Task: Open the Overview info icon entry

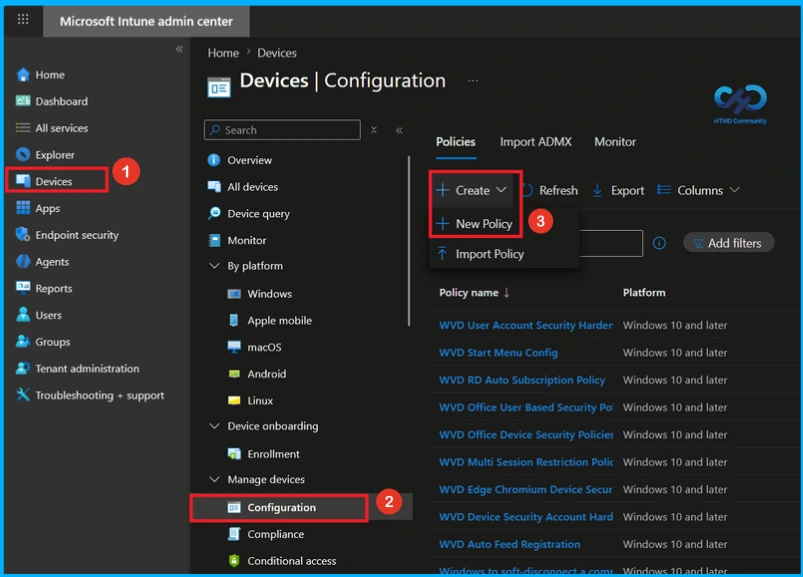Action: tap(214, 160)
